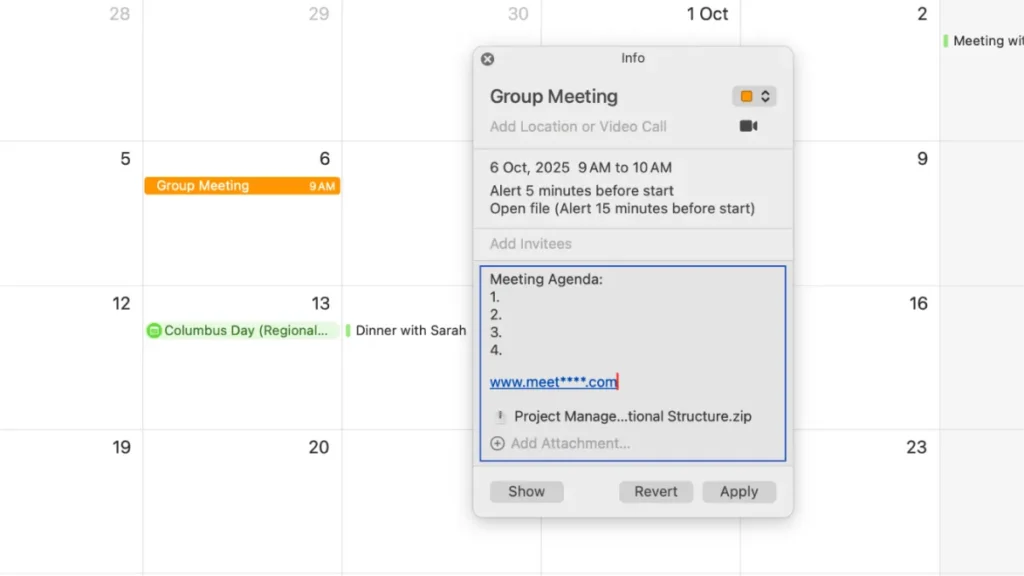Click the video call camera icon
This screenshot has height=576, width=1024.
748,126
